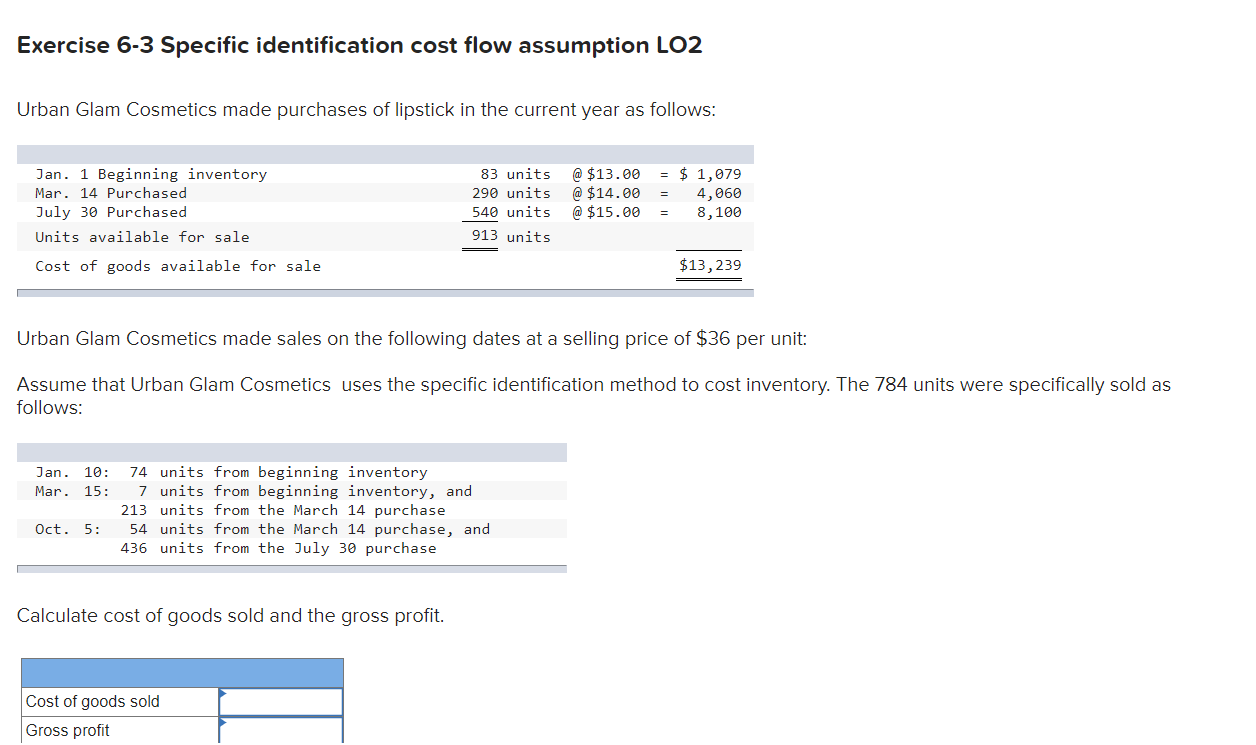Select the blue header row of the answer table
Image resolution: width=1256 pixels, height=745 pixels.
click(182, 672)
